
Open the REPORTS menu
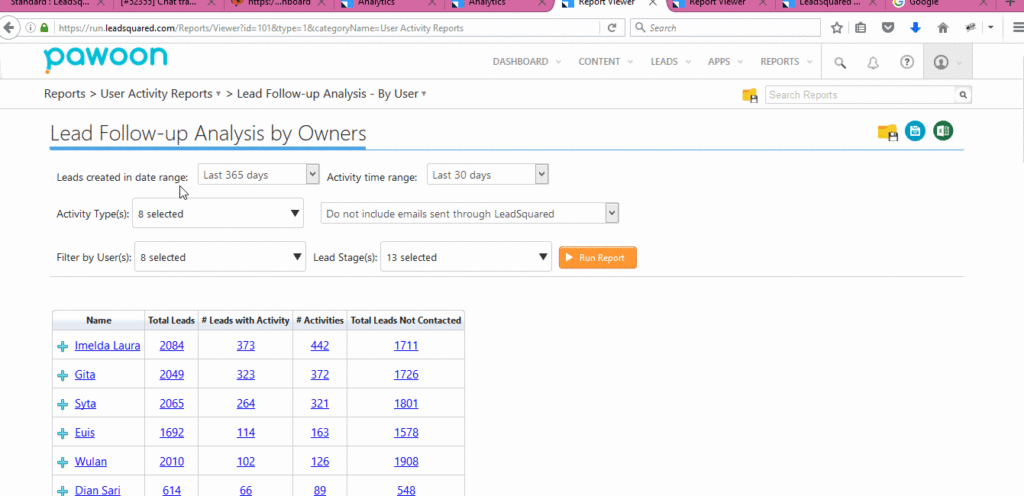784,62
